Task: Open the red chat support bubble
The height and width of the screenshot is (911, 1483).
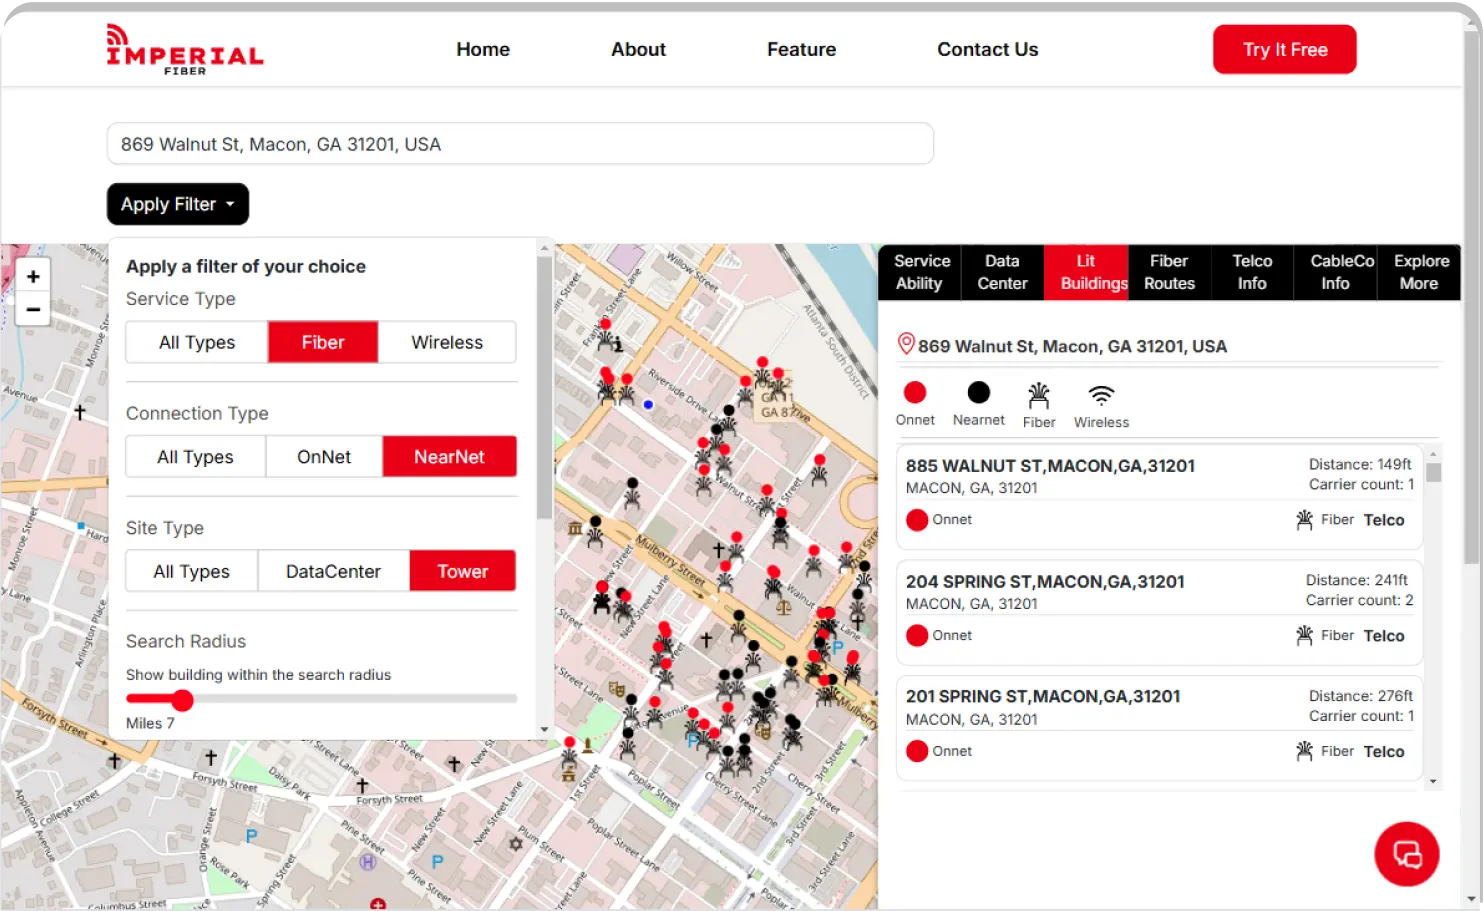Action: click(1406, 854)
